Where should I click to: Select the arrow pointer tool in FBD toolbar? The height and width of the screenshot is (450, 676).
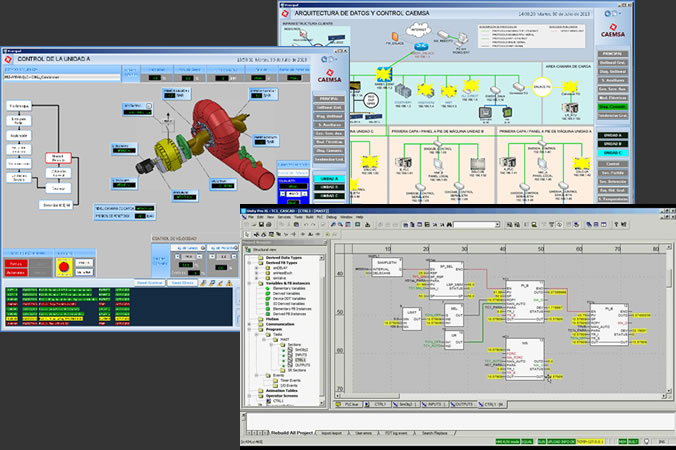coord(247,234)
